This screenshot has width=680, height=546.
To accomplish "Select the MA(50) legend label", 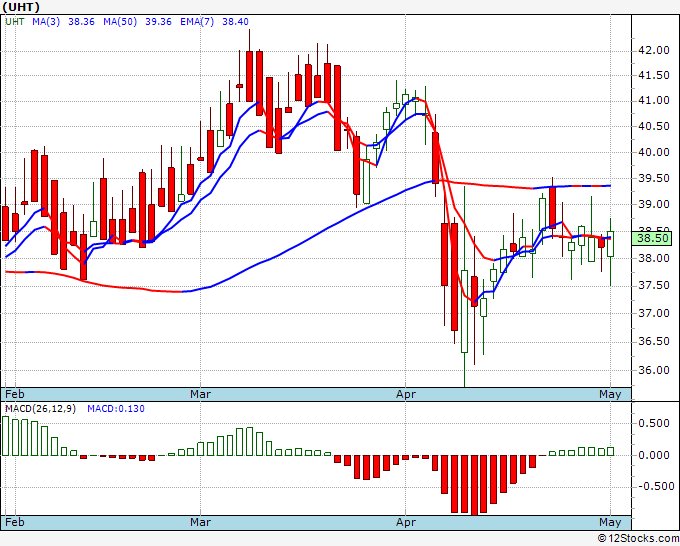I will [120, 22].
